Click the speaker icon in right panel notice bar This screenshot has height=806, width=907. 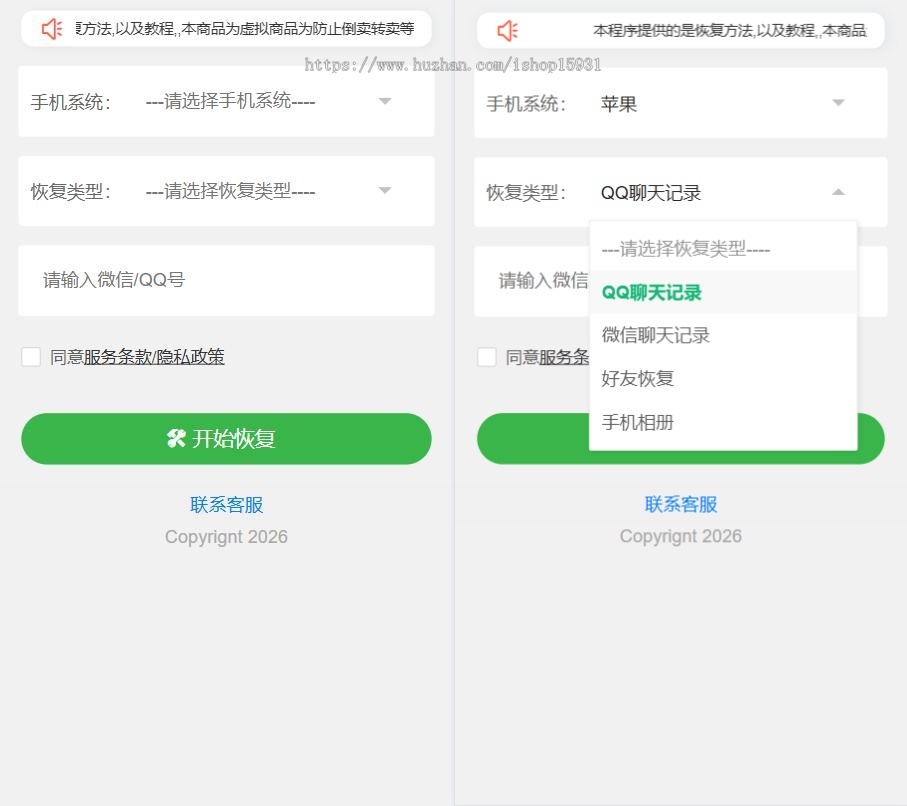coord(508,31)
